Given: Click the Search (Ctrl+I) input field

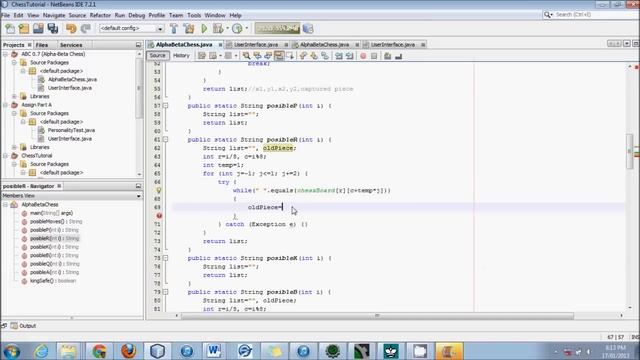Looking at the screenshot, I should pyautogui.click(x=594, y=15).
